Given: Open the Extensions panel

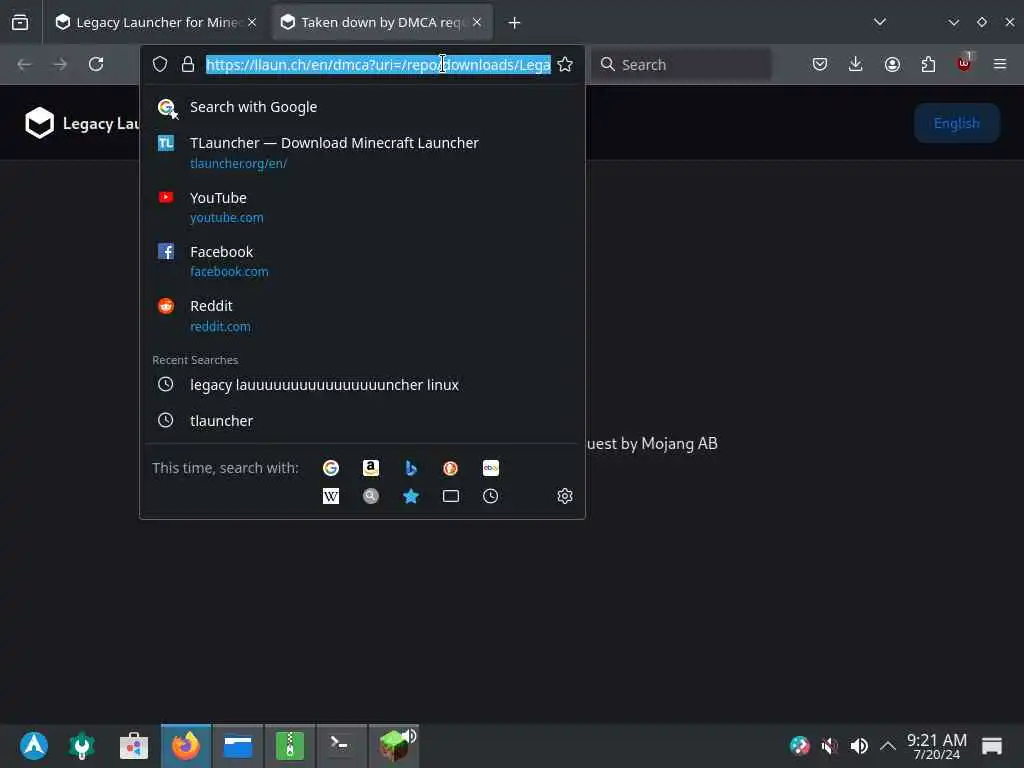Looking at the screenshot, I should pos(928,64).
